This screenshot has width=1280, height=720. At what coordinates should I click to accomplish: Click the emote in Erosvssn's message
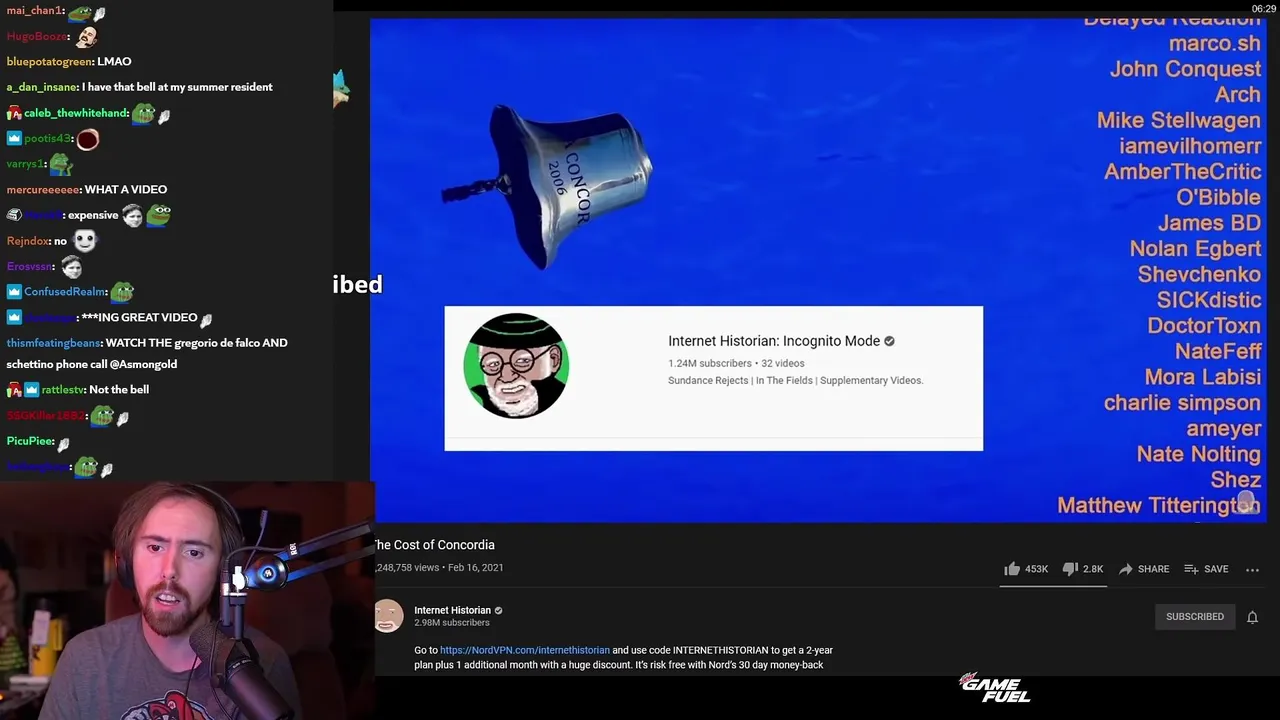coord(71,267)
